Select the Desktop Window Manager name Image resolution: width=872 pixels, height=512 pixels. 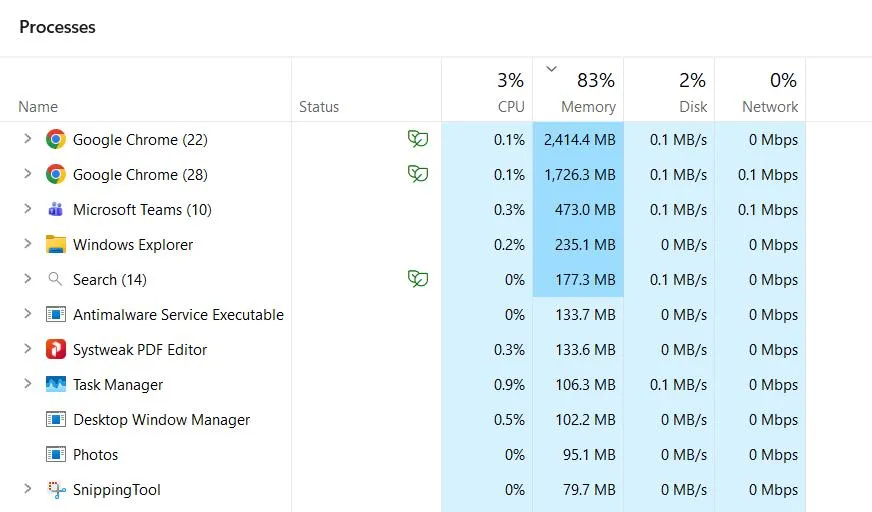coord(161,420)
